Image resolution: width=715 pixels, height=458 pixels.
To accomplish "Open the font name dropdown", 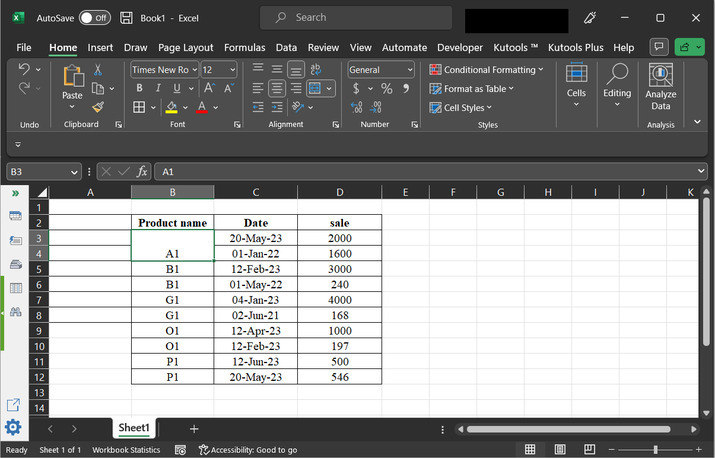I will pos(193,70).
